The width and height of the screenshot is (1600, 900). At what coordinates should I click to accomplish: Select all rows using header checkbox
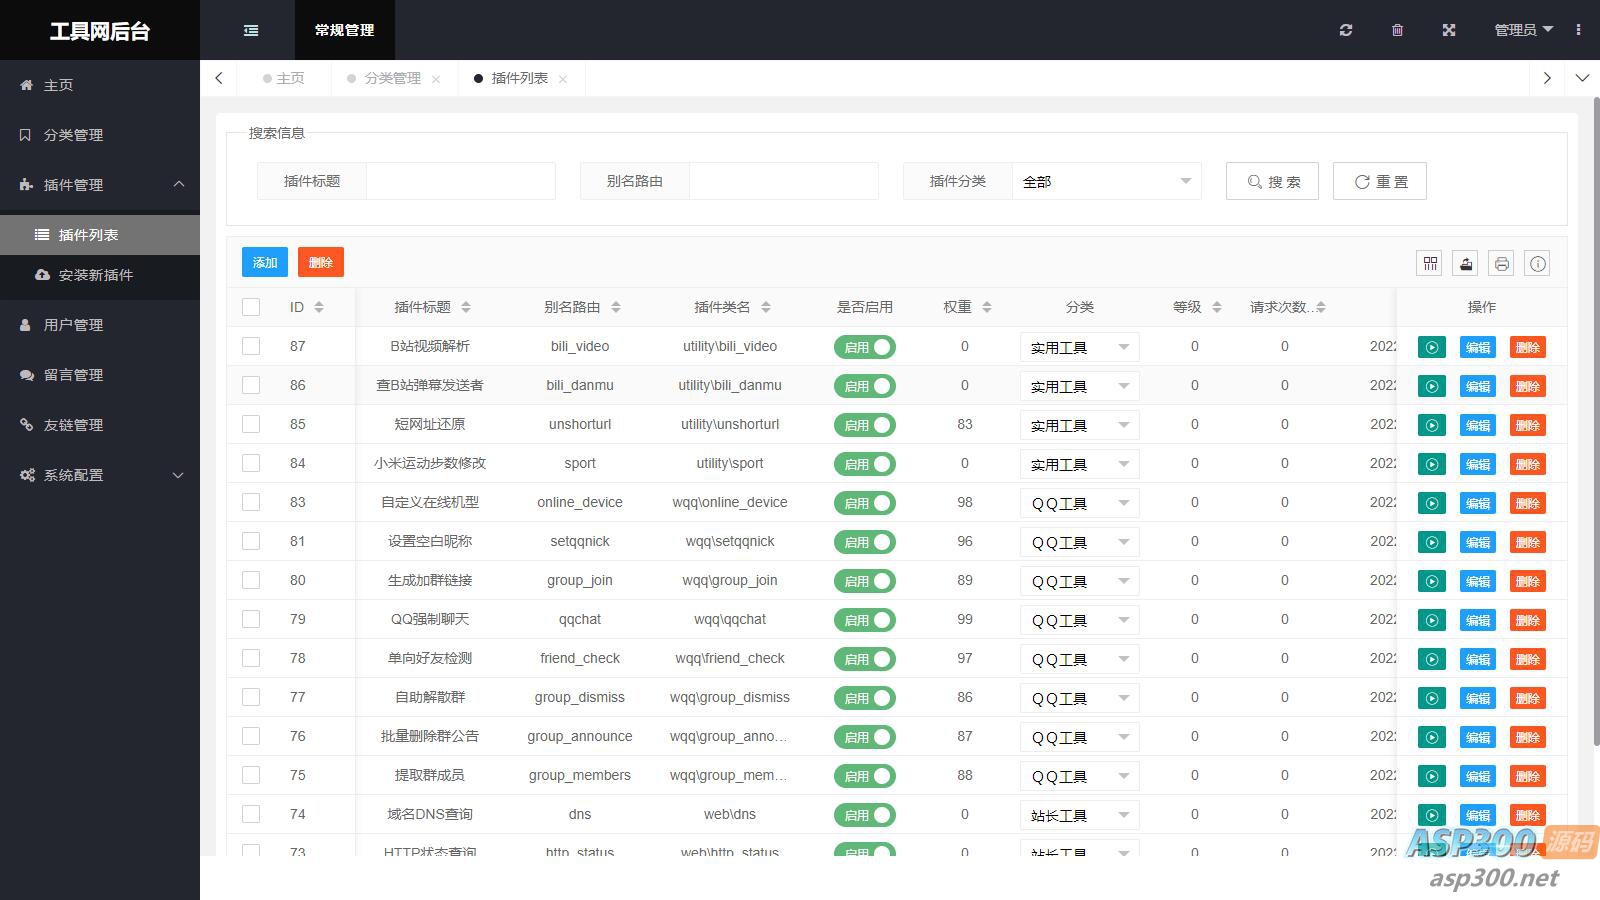click(251, 307)
